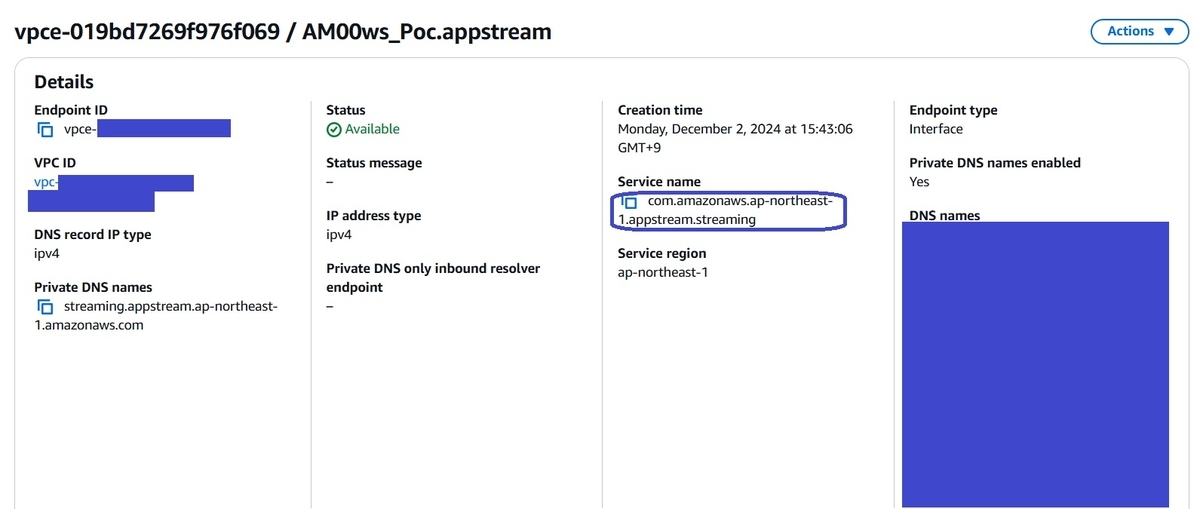Click the Service name field label
This screenshot has width=1200, height=509.
point(659,182)
